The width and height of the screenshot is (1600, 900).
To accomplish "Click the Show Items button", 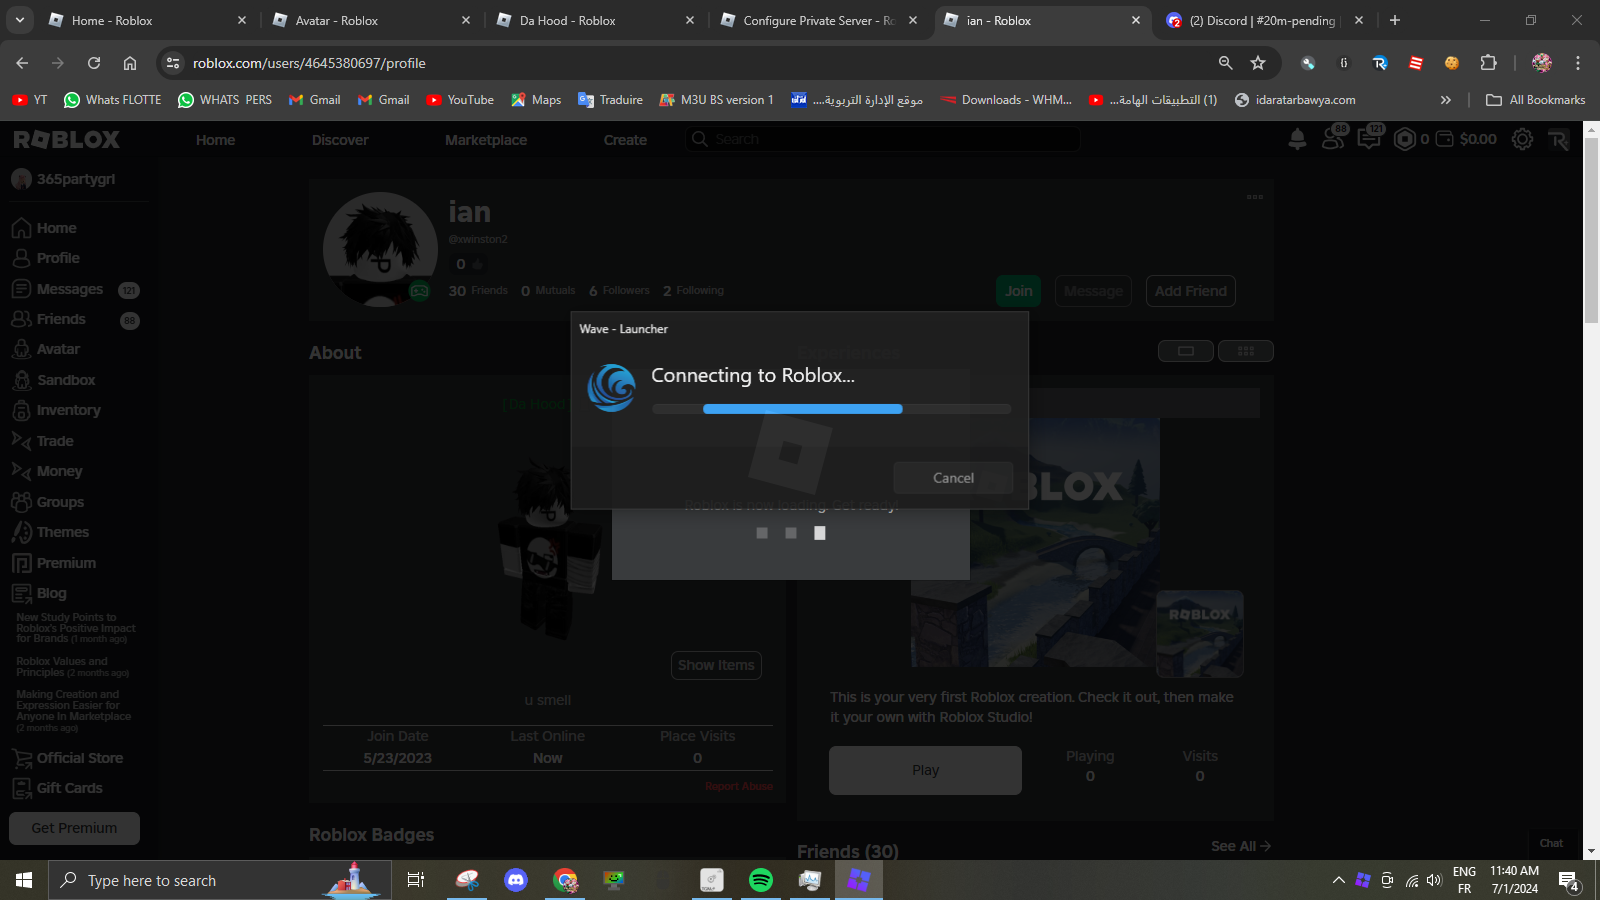I will click(x=716, y=665).
